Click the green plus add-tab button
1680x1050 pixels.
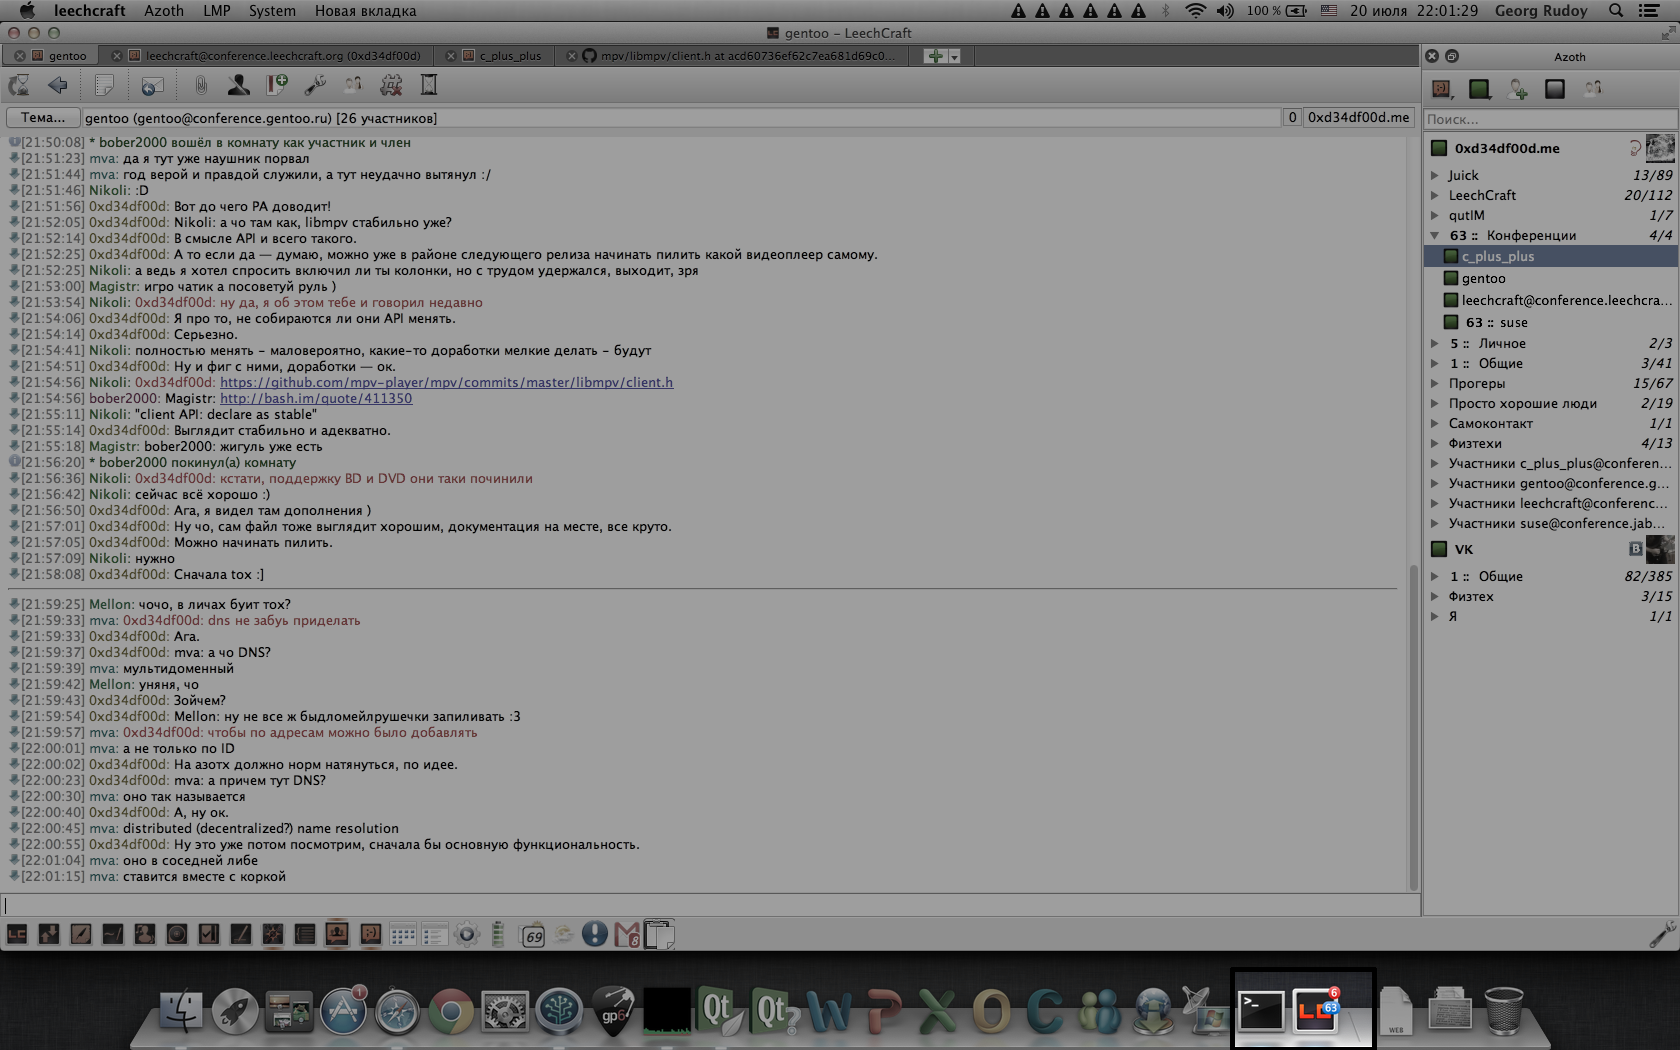pos(935,56)
